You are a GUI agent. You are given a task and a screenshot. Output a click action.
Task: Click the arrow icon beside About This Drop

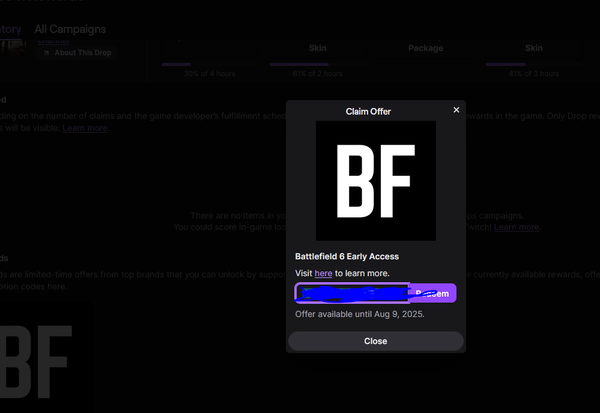click(46, 53)
